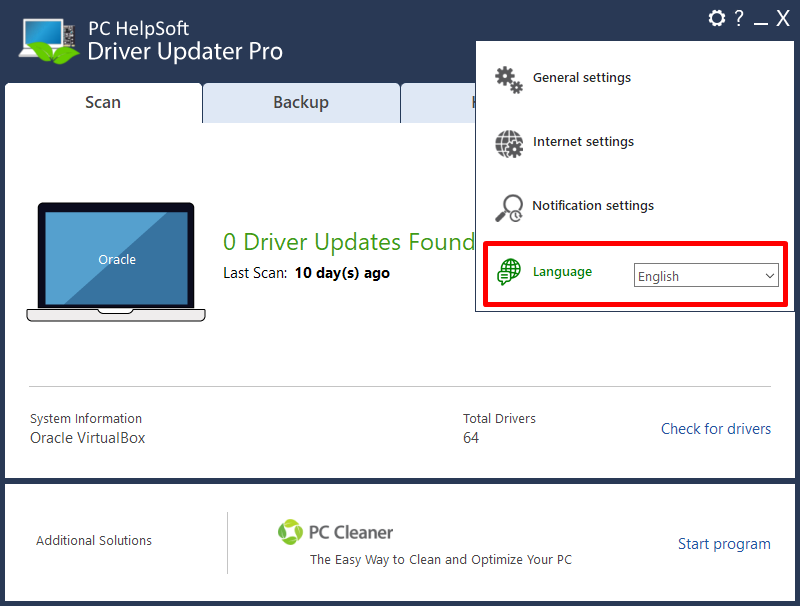
Task: Click the Language globe speech icon
Action: pyautogui.click(x=509, y=271)
